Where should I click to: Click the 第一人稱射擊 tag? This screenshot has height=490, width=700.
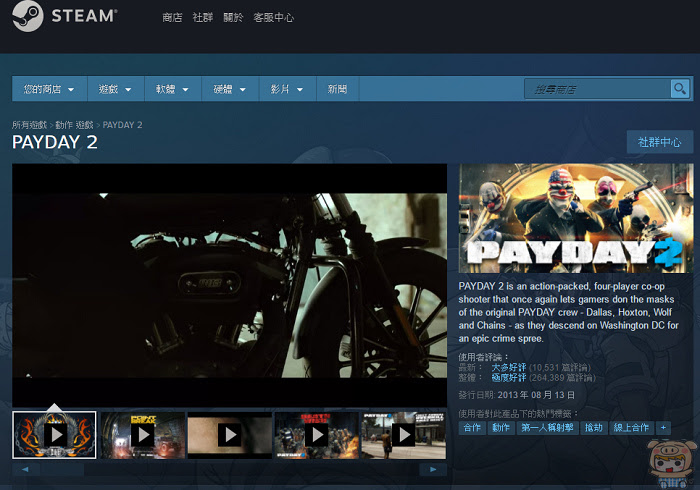click(x=547, y=428)
